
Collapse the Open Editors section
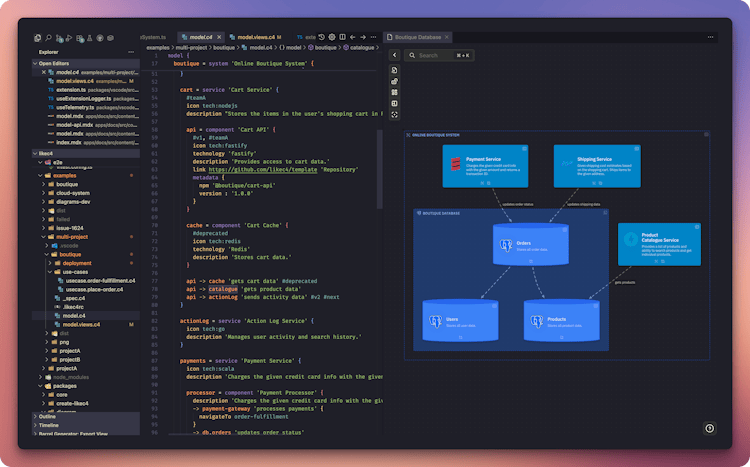(x=60, y=62)
